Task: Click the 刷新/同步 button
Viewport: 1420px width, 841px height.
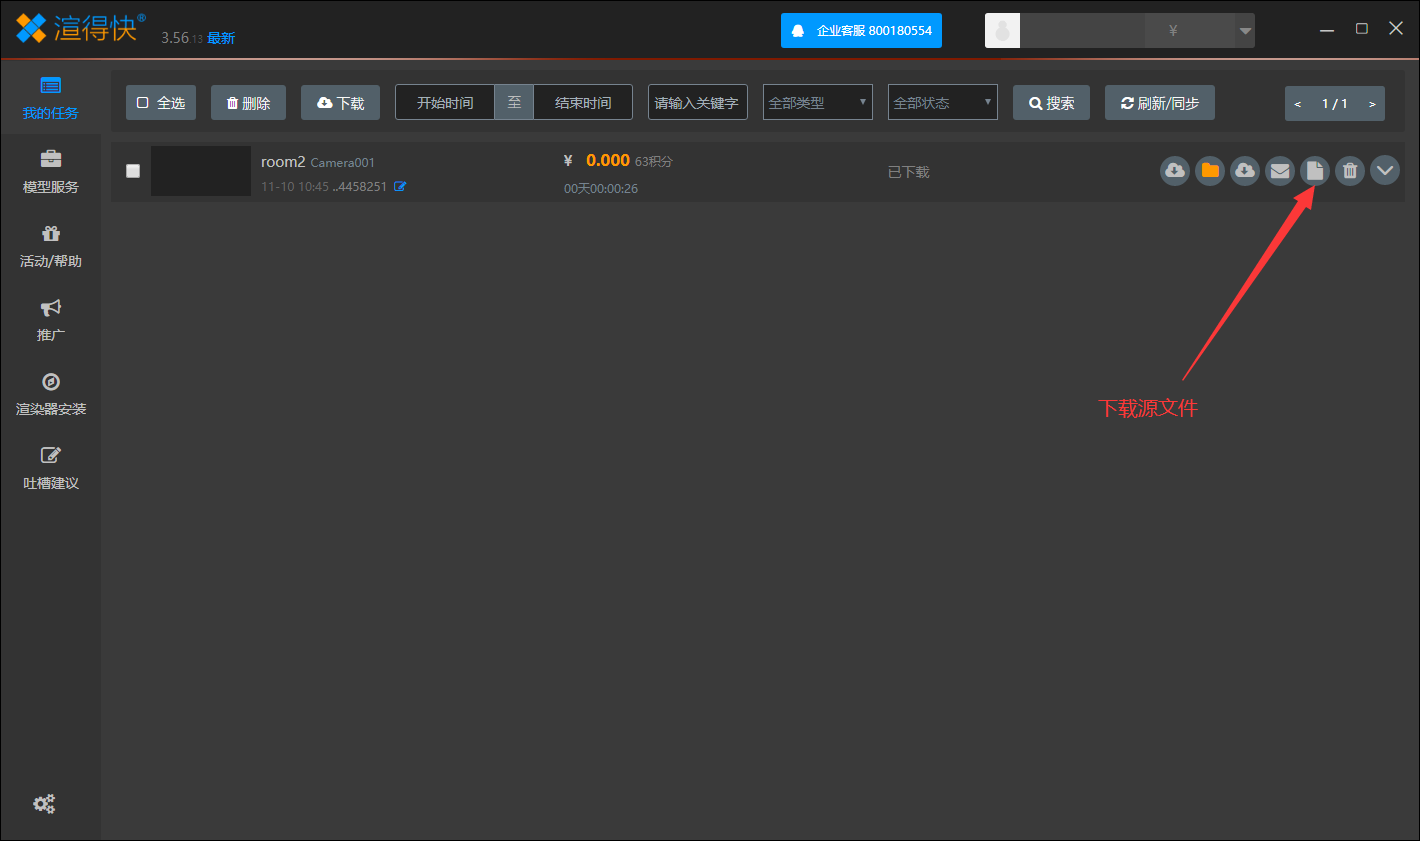Action: (1159, 103)
